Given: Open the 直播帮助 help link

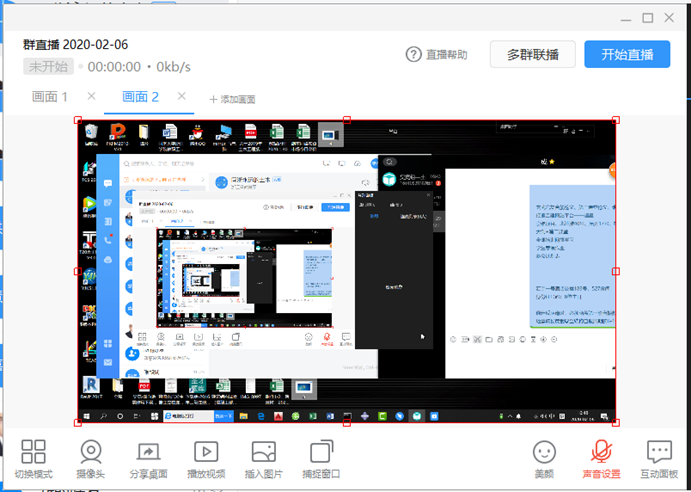Looking at the screenshot, I should click(437, 55).
